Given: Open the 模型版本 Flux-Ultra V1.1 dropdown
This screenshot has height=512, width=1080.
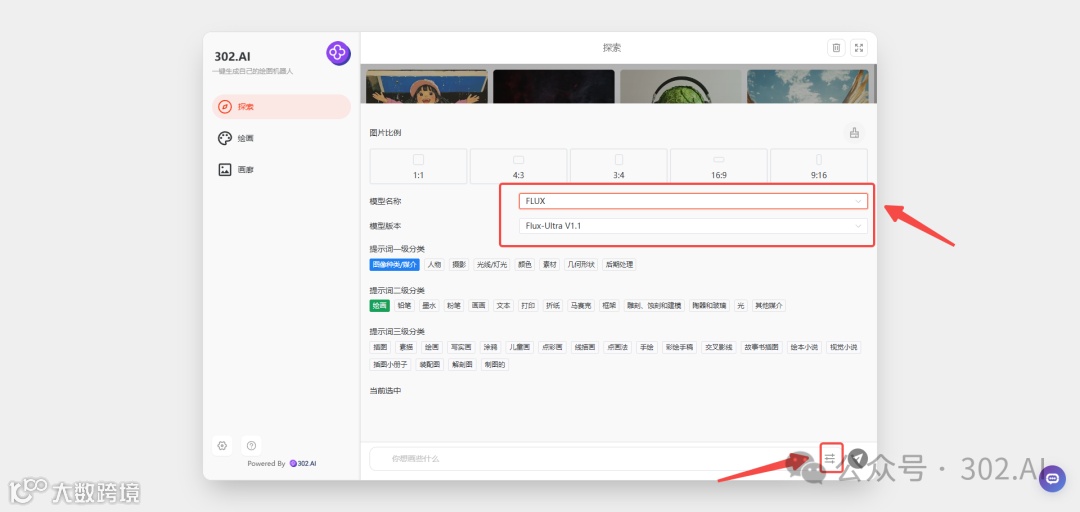Looking at the screenshot, I should pyautogui.click(x=693, y=226).
